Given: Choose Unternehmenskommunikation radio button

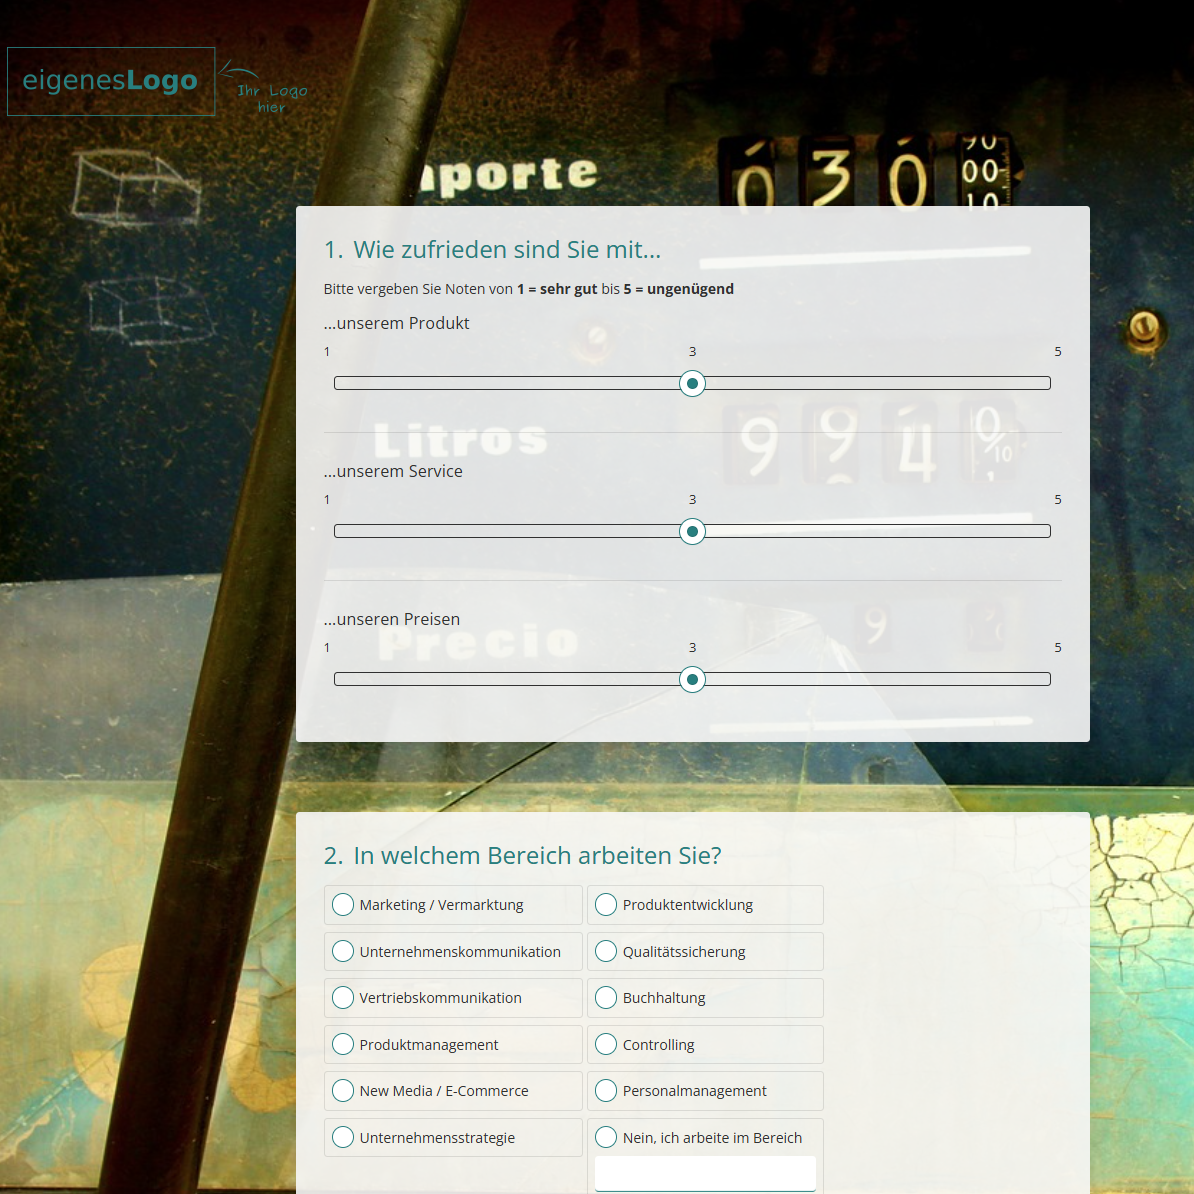Looking at the screenshot, I should 343,951.
